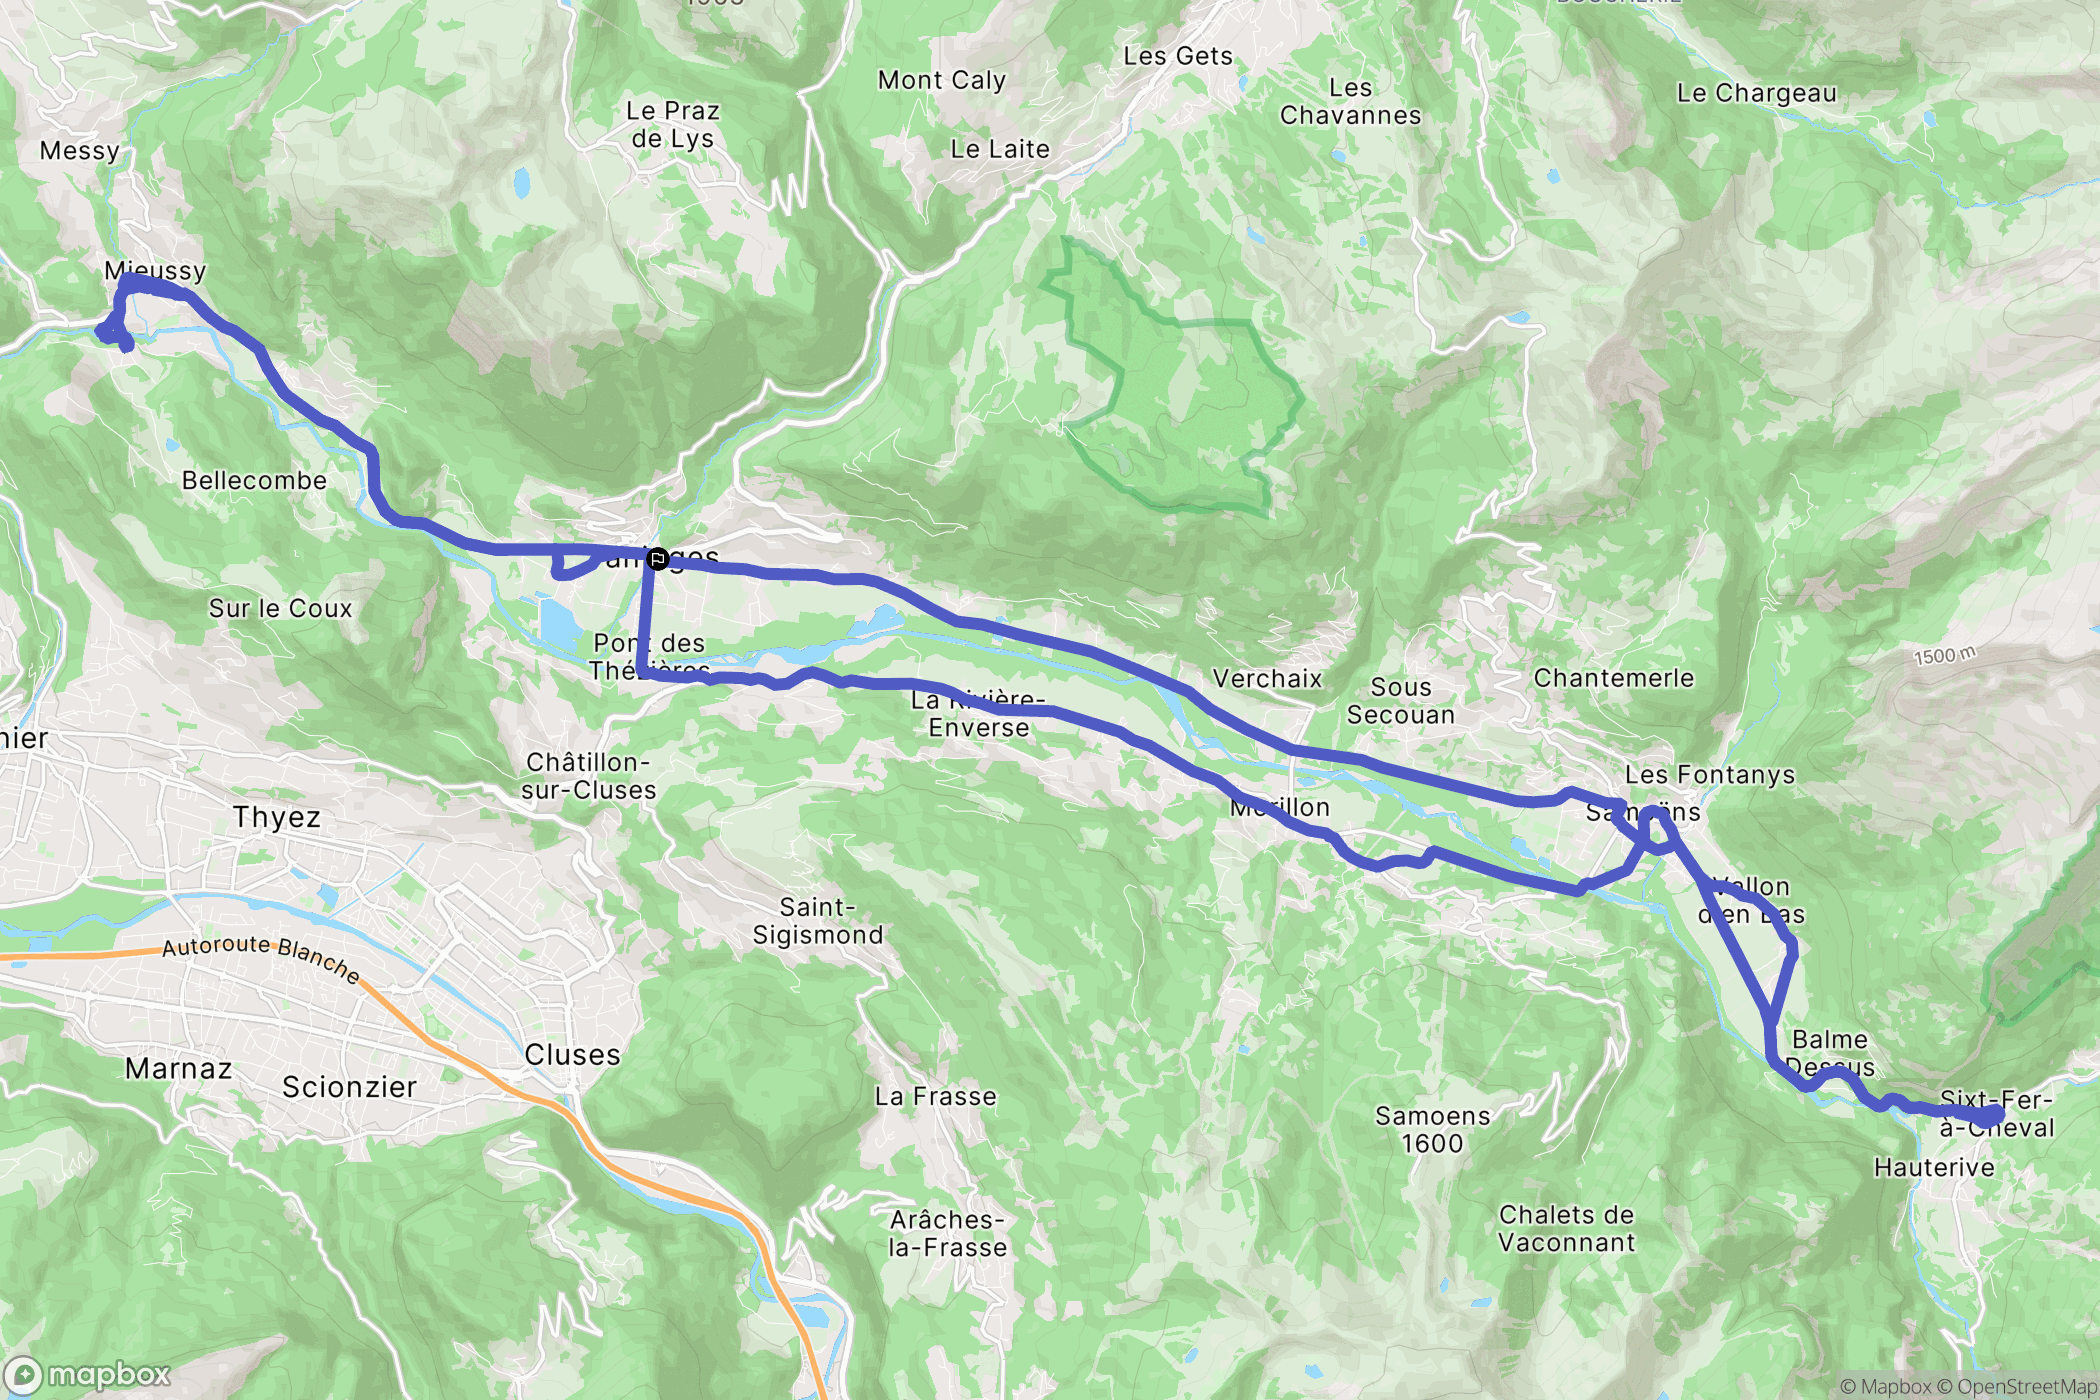Click the 1500 m contour label
The image size is (2100, 1400).
coord(1945,656)
